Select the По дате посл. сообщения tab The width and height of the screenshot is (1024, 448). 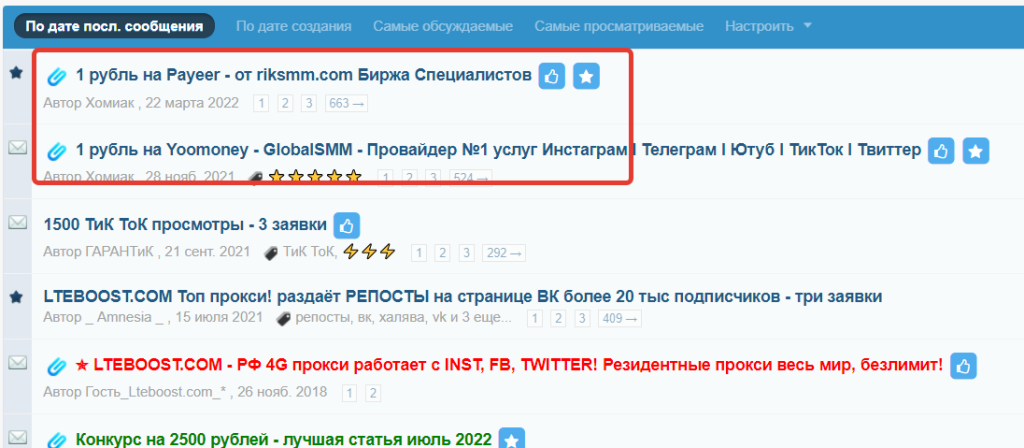pyautogui.click(x=114, y=26)
